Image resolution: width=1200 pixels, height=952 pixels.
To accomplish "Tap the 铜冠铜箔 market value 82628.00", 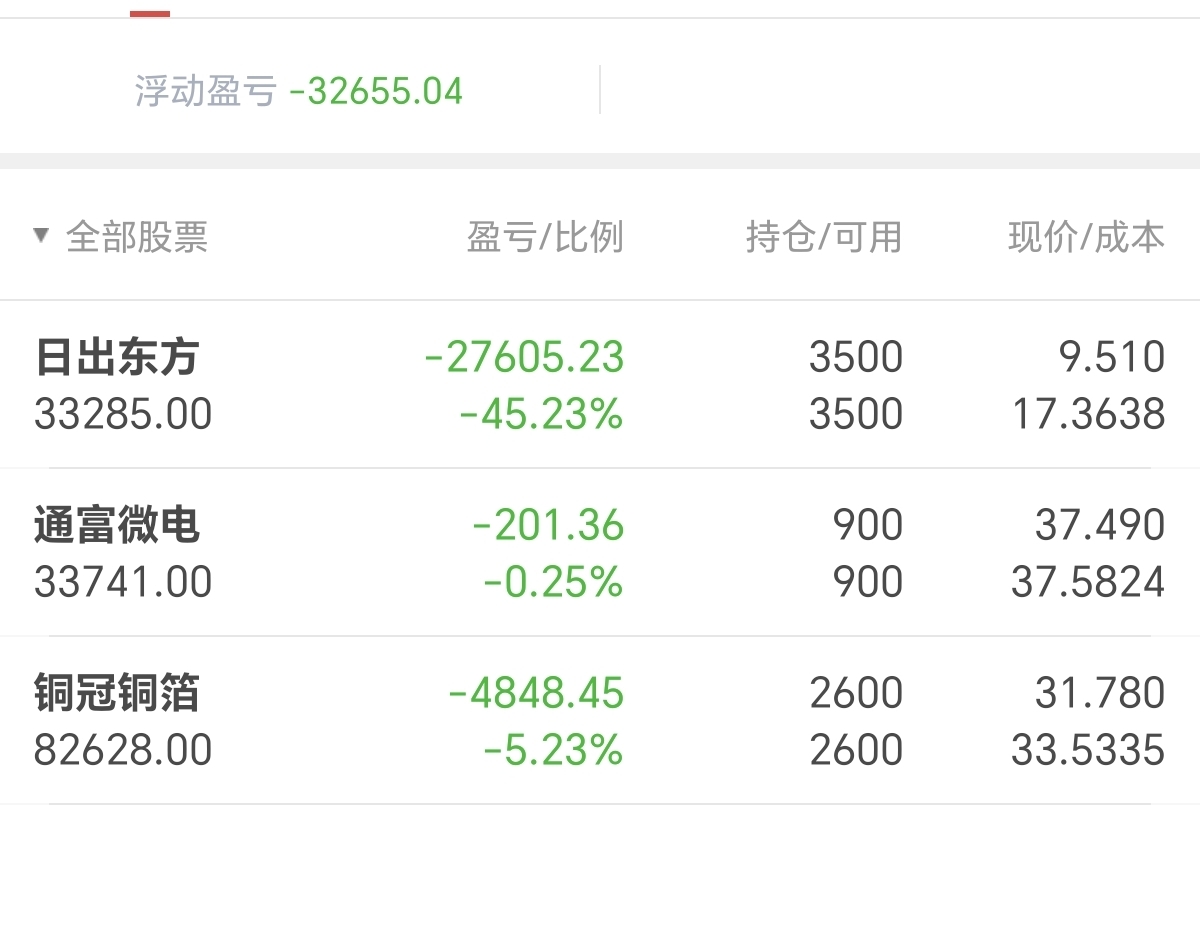I will [123, 749].
